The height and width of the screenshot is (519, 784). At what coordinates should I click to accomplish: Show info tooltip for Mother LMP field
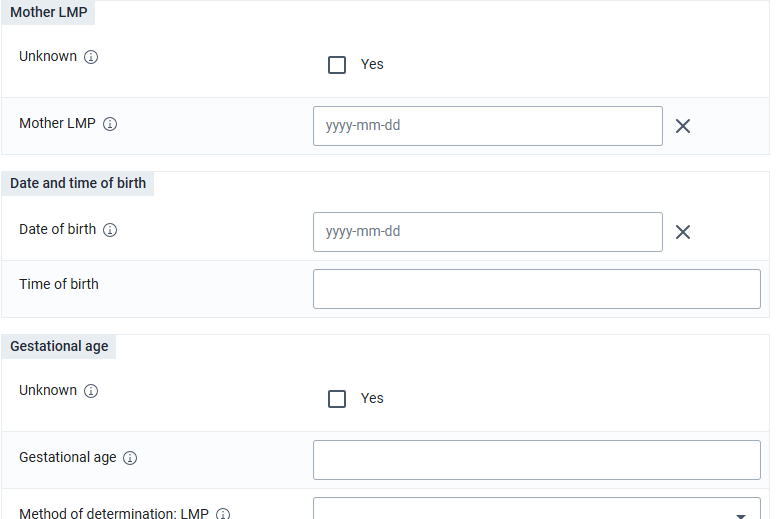pyautogui.click(x=110, y=124)
